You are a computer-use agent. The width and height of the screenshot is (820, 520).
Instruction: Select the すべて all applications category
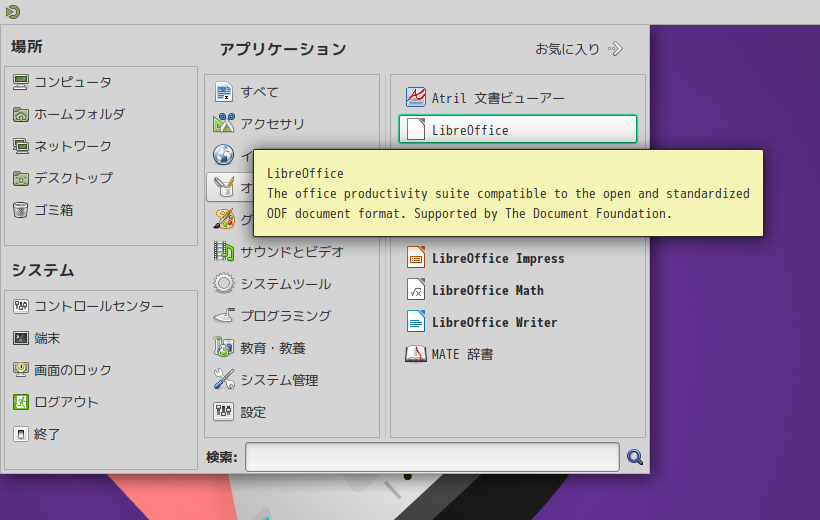pyautogui.click(x=246, y=92)
